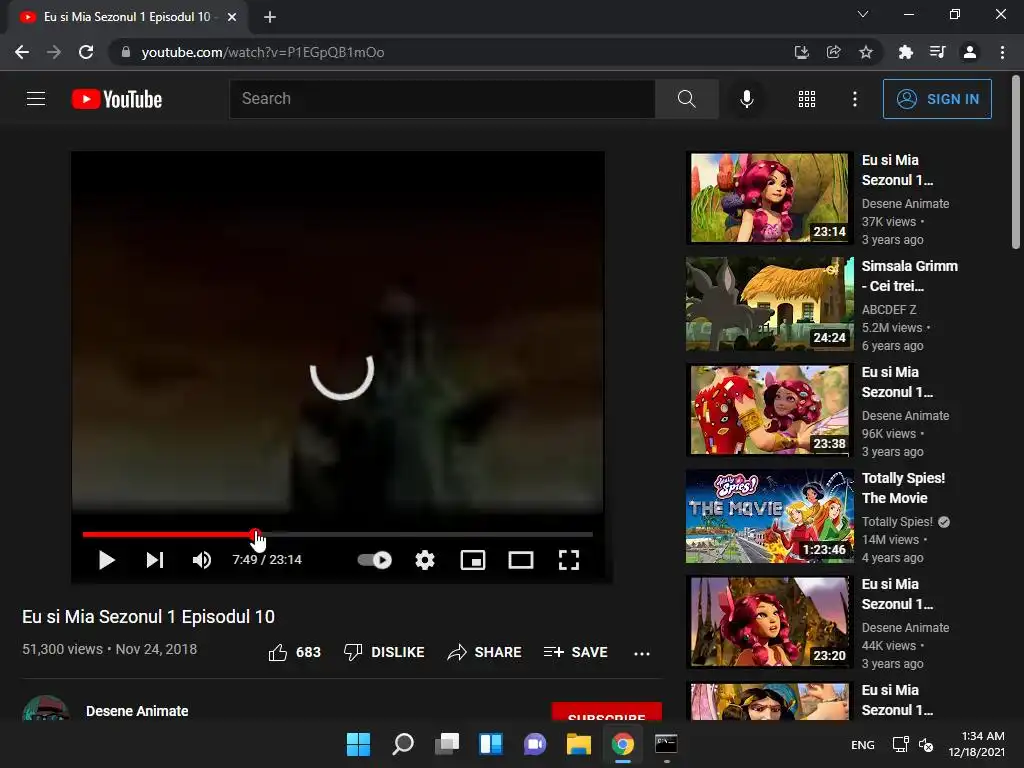Viewport: 1024px width, 768px height.
Task: Open the terminal app on taskbar
Action: (666, 744)
